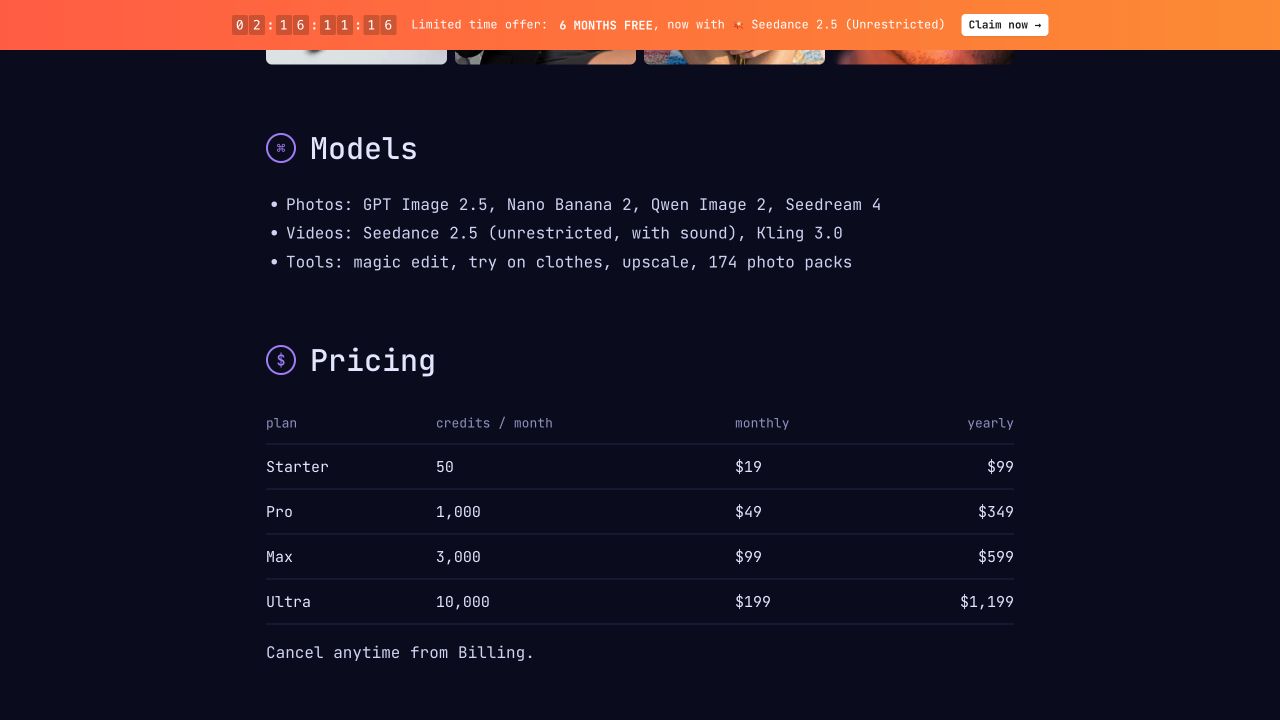Screen dimensions: 1280x720
Task: Click the Photos models list line
Action: tap(584, 205)
